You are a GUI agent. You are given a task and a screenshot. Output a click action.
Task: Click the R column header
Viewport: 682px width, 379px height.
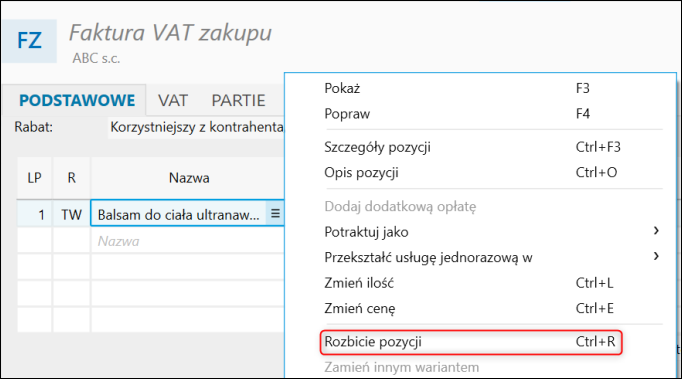click(x=71, y=178)
